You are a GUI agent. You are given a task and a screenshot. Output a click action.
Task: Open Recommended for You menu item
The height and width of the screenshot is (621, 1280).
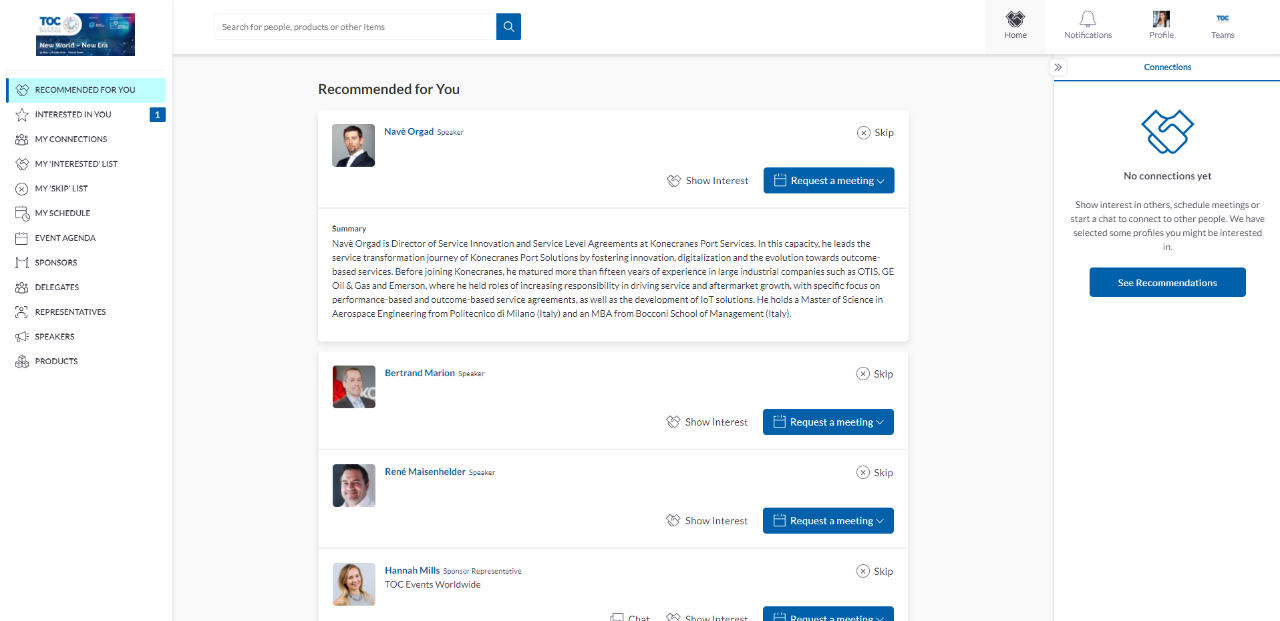pos(86,90)
